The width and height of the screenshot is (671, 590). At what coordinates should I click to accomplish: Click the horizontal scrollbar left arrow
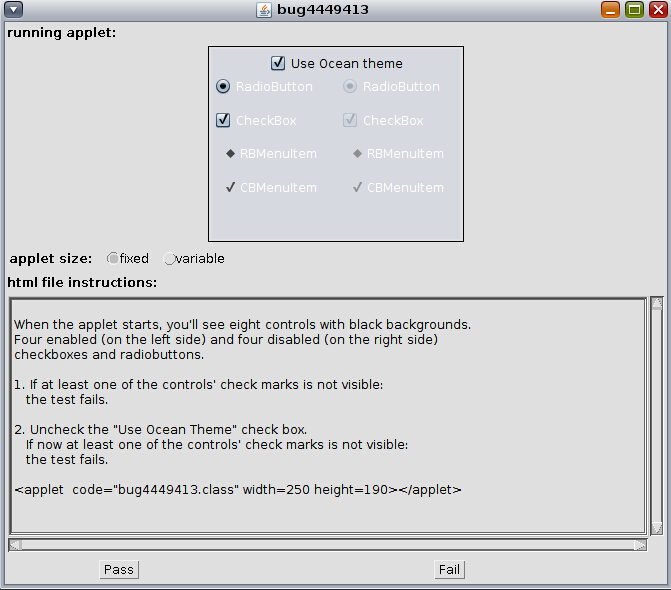[15, 545]
